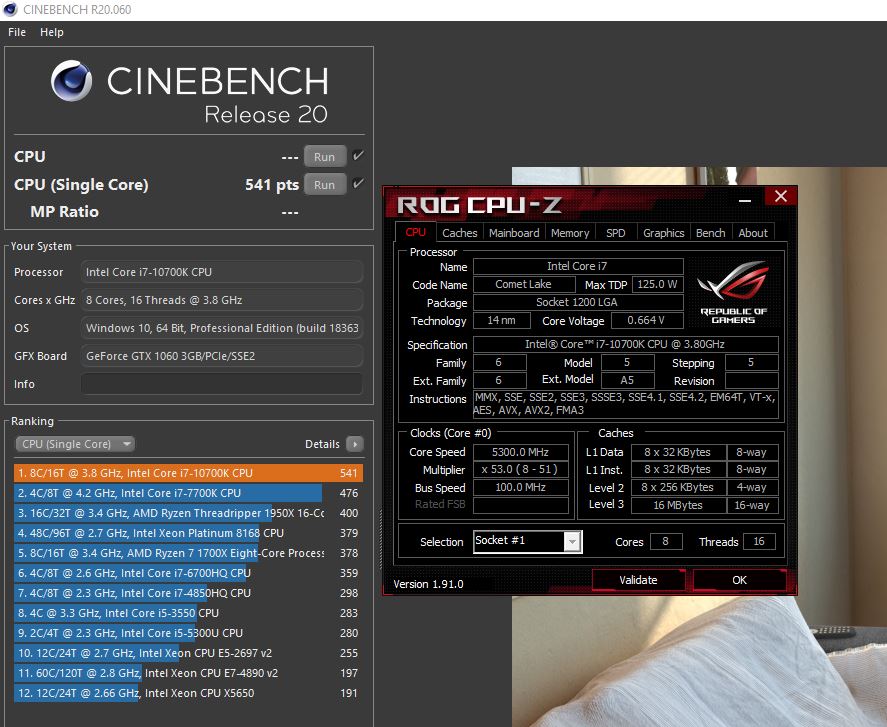Open the File menu in Cinebench
Viewport: 887px width, 727px height.
click(17, 32)
